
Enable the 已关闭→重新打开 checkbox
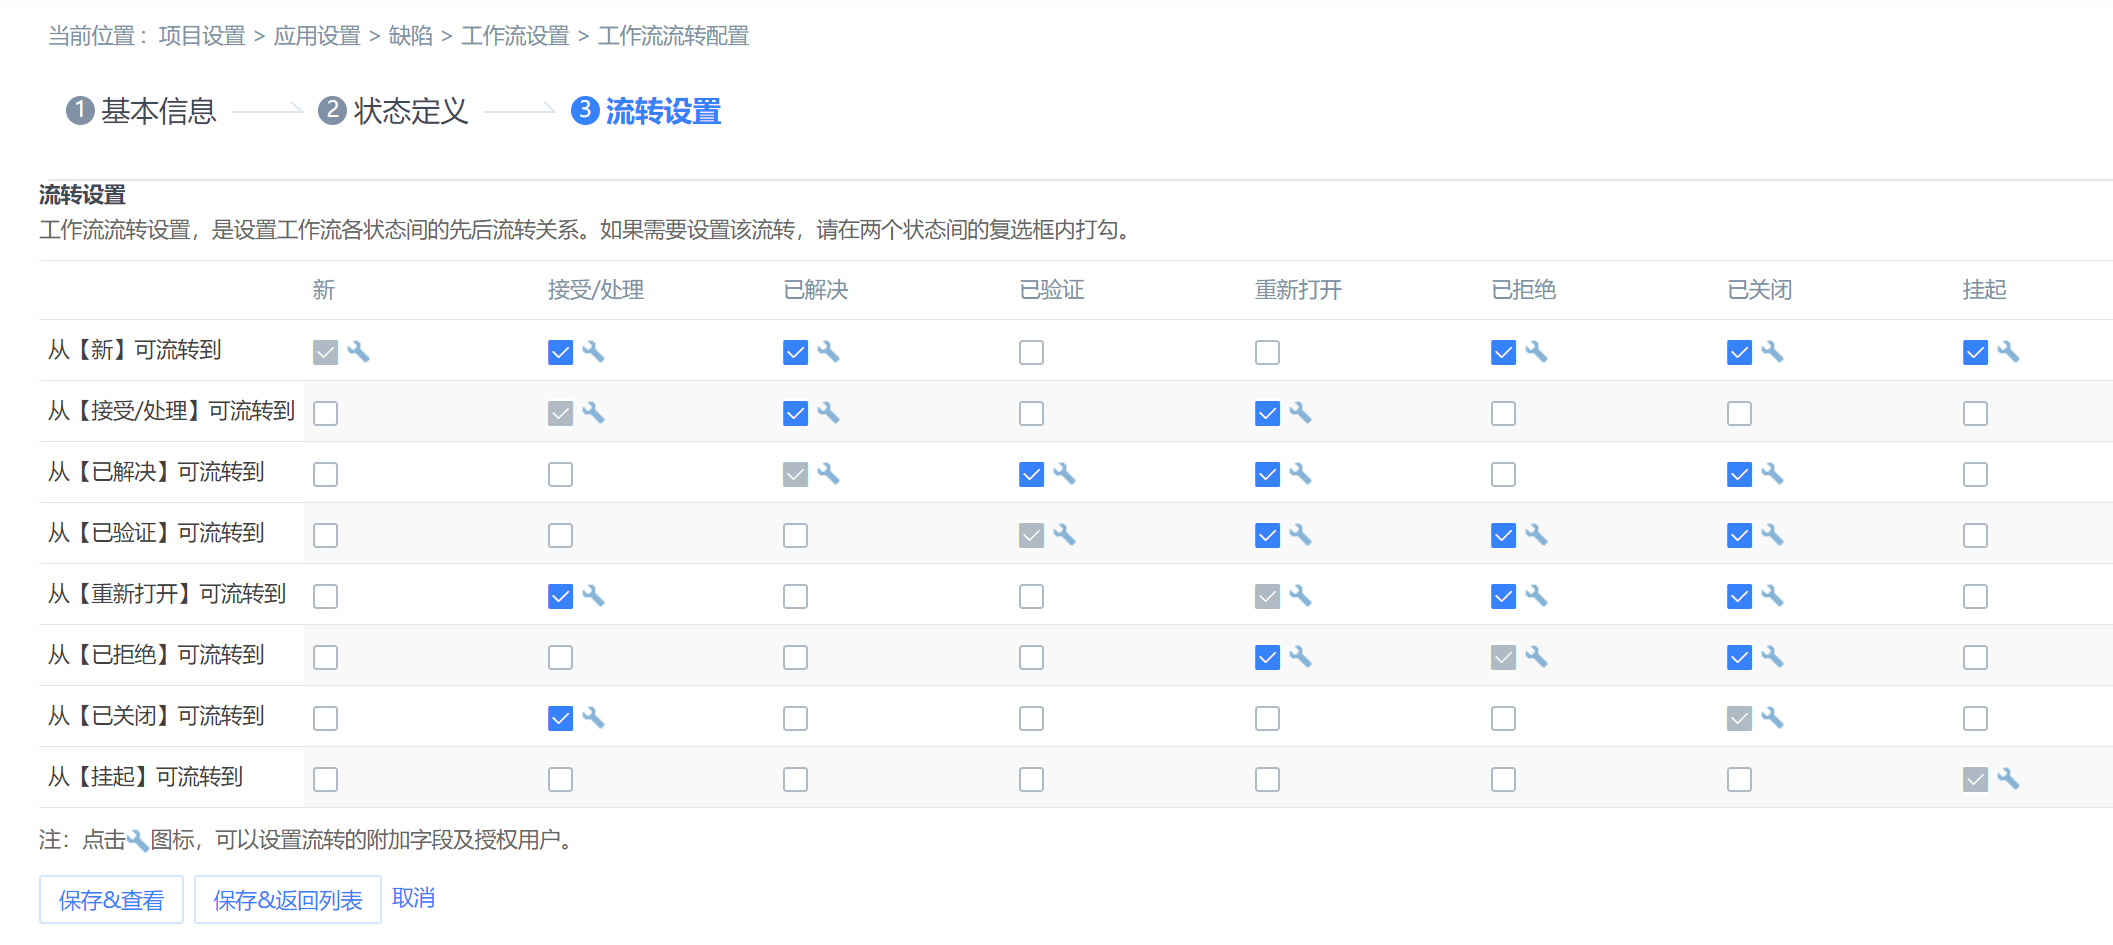point(1267,717)
